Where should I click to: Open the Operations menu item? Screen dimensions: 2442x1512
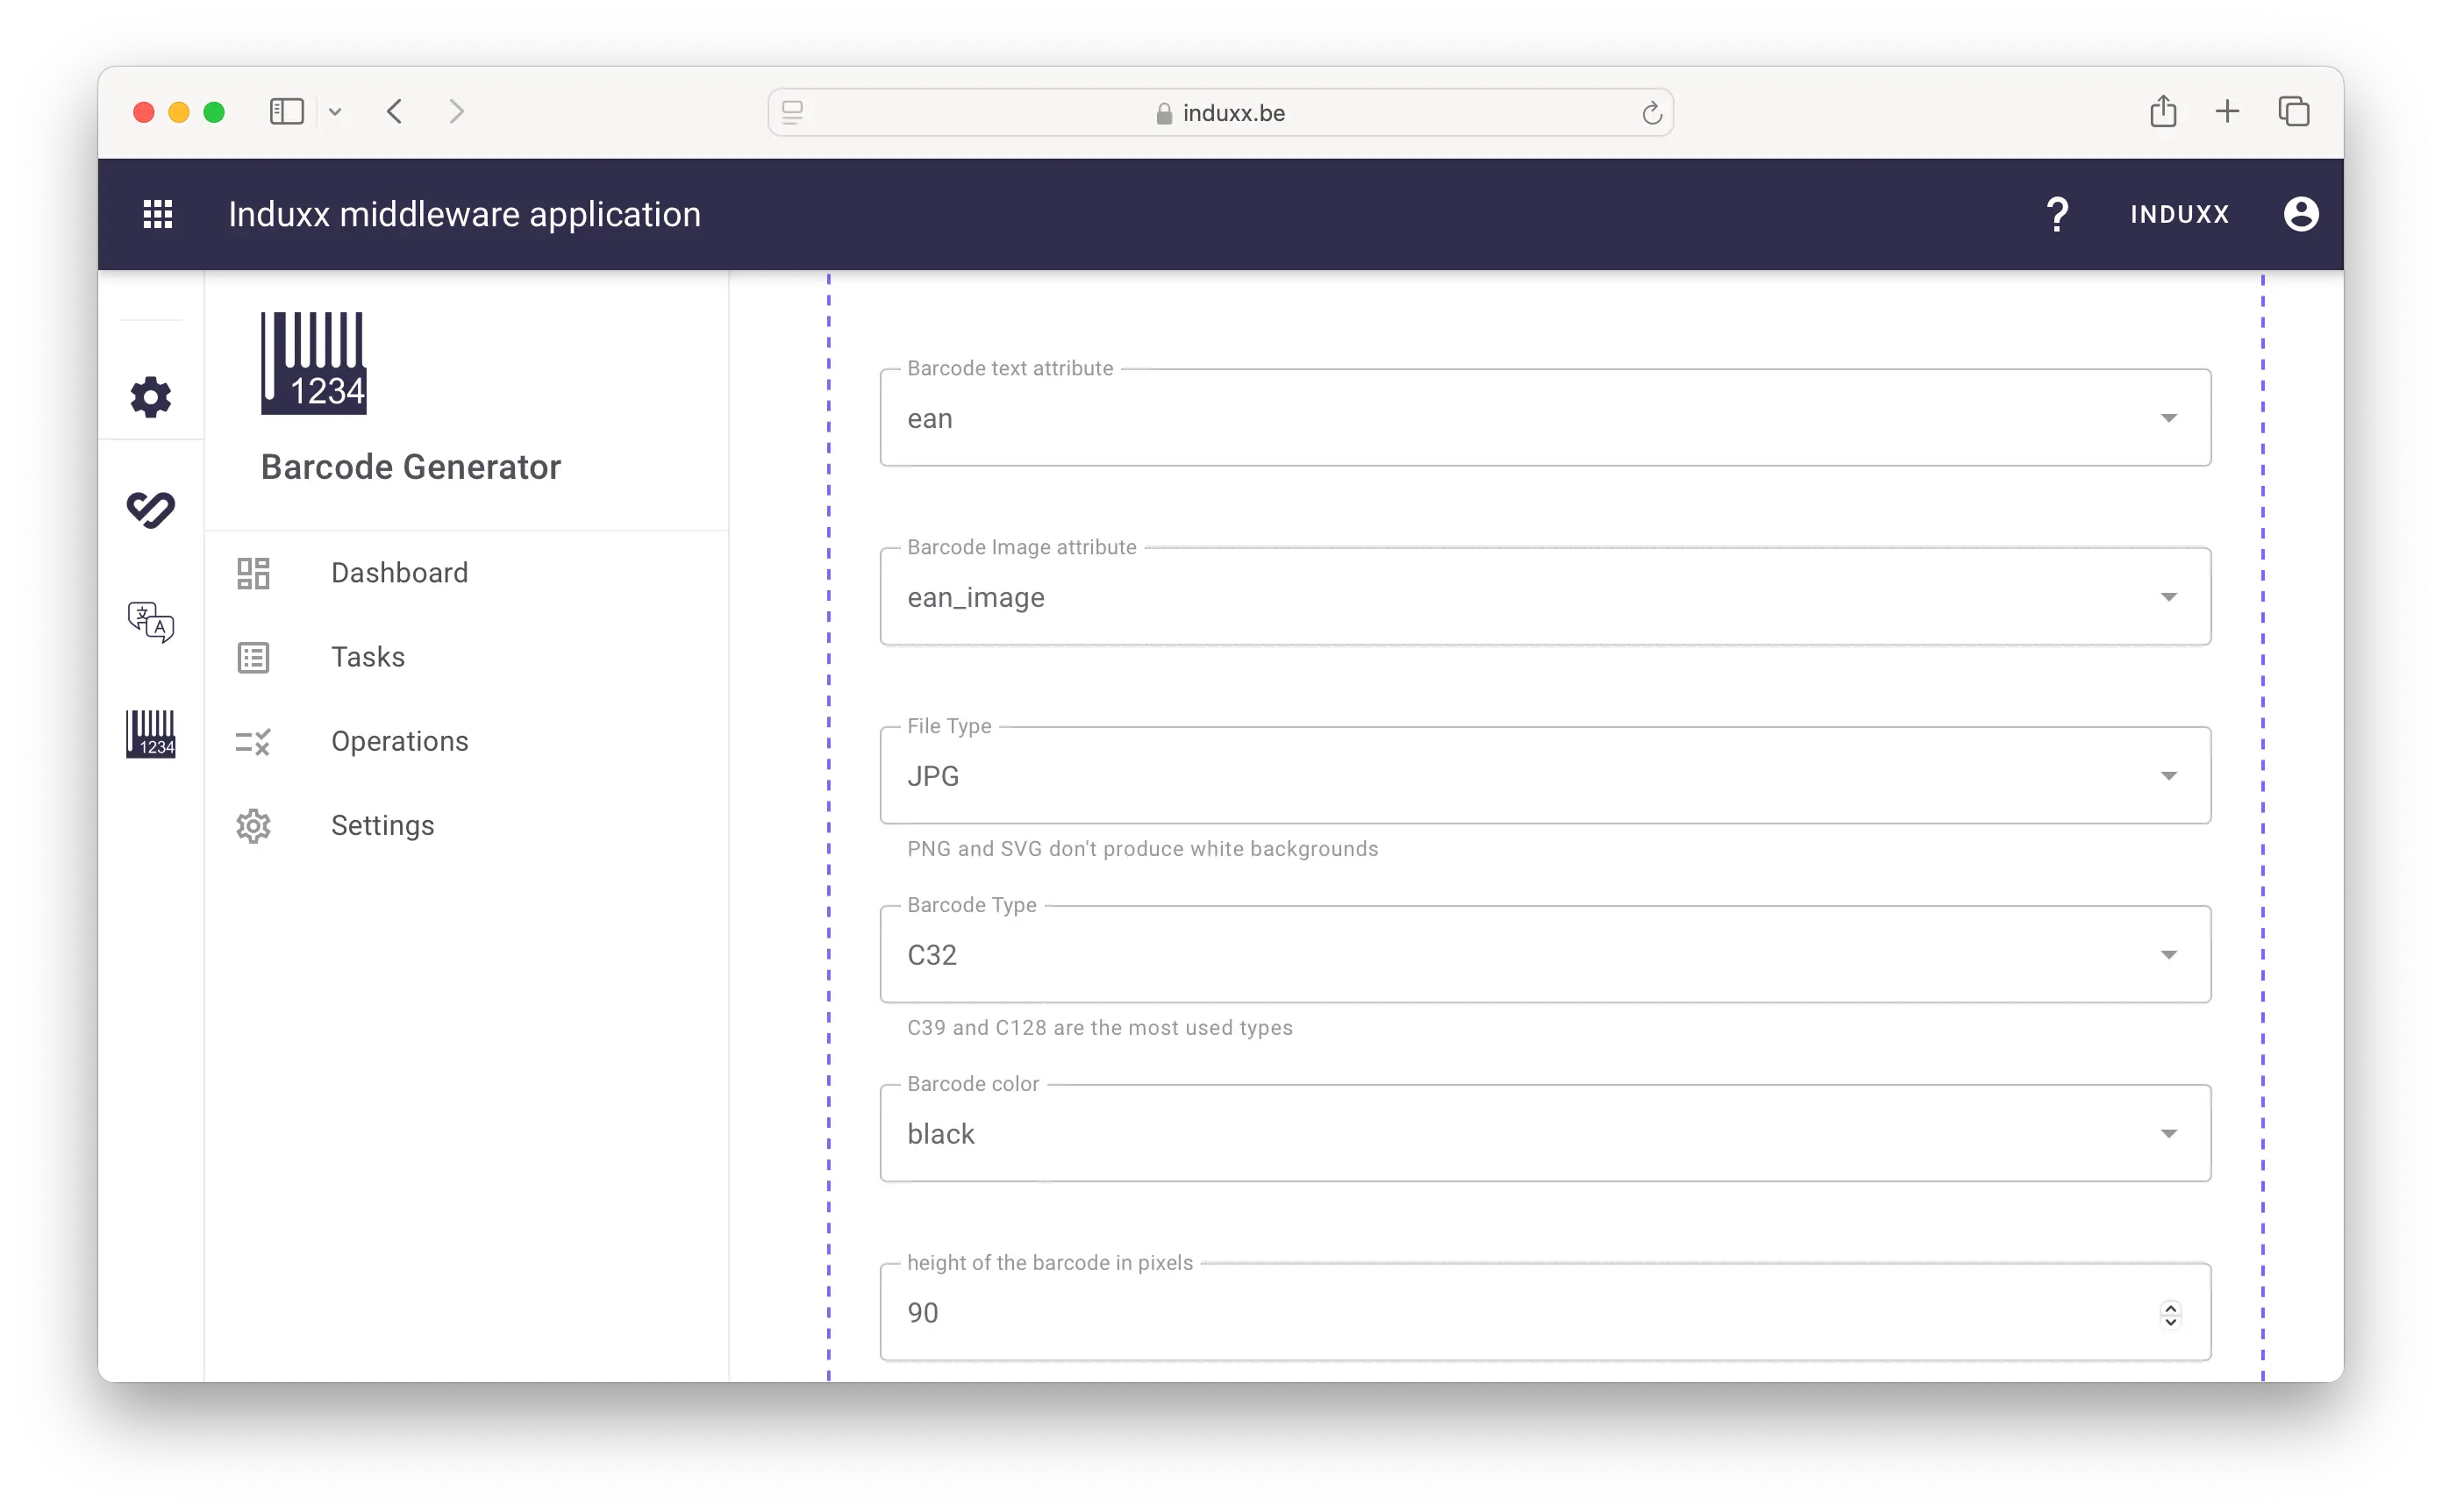pyautogui.click(x=399, y=741)
